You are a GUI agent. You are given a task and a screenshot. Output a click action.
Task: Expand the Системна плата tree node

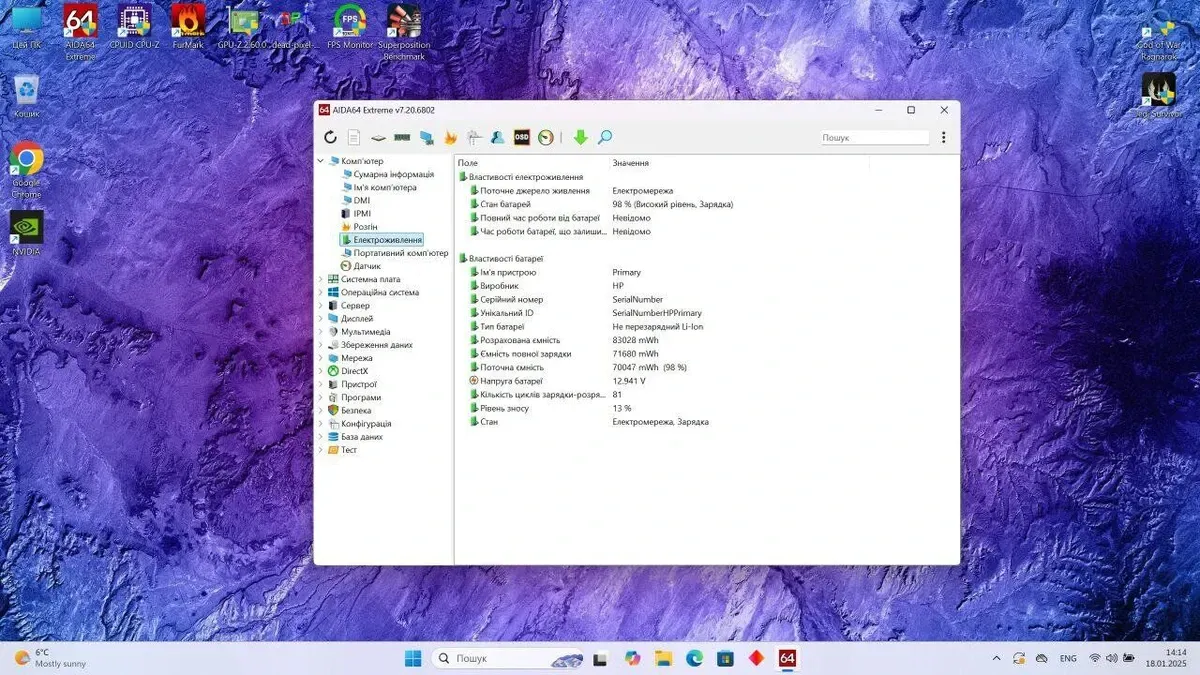click(x=321, y=280)
